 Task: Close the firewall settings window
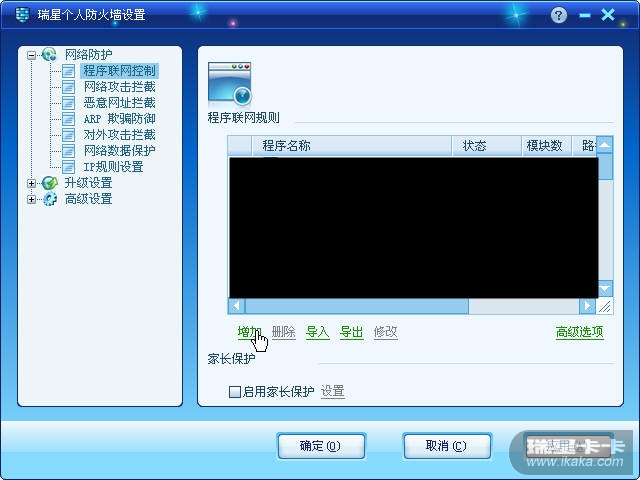tap(608, 15)
